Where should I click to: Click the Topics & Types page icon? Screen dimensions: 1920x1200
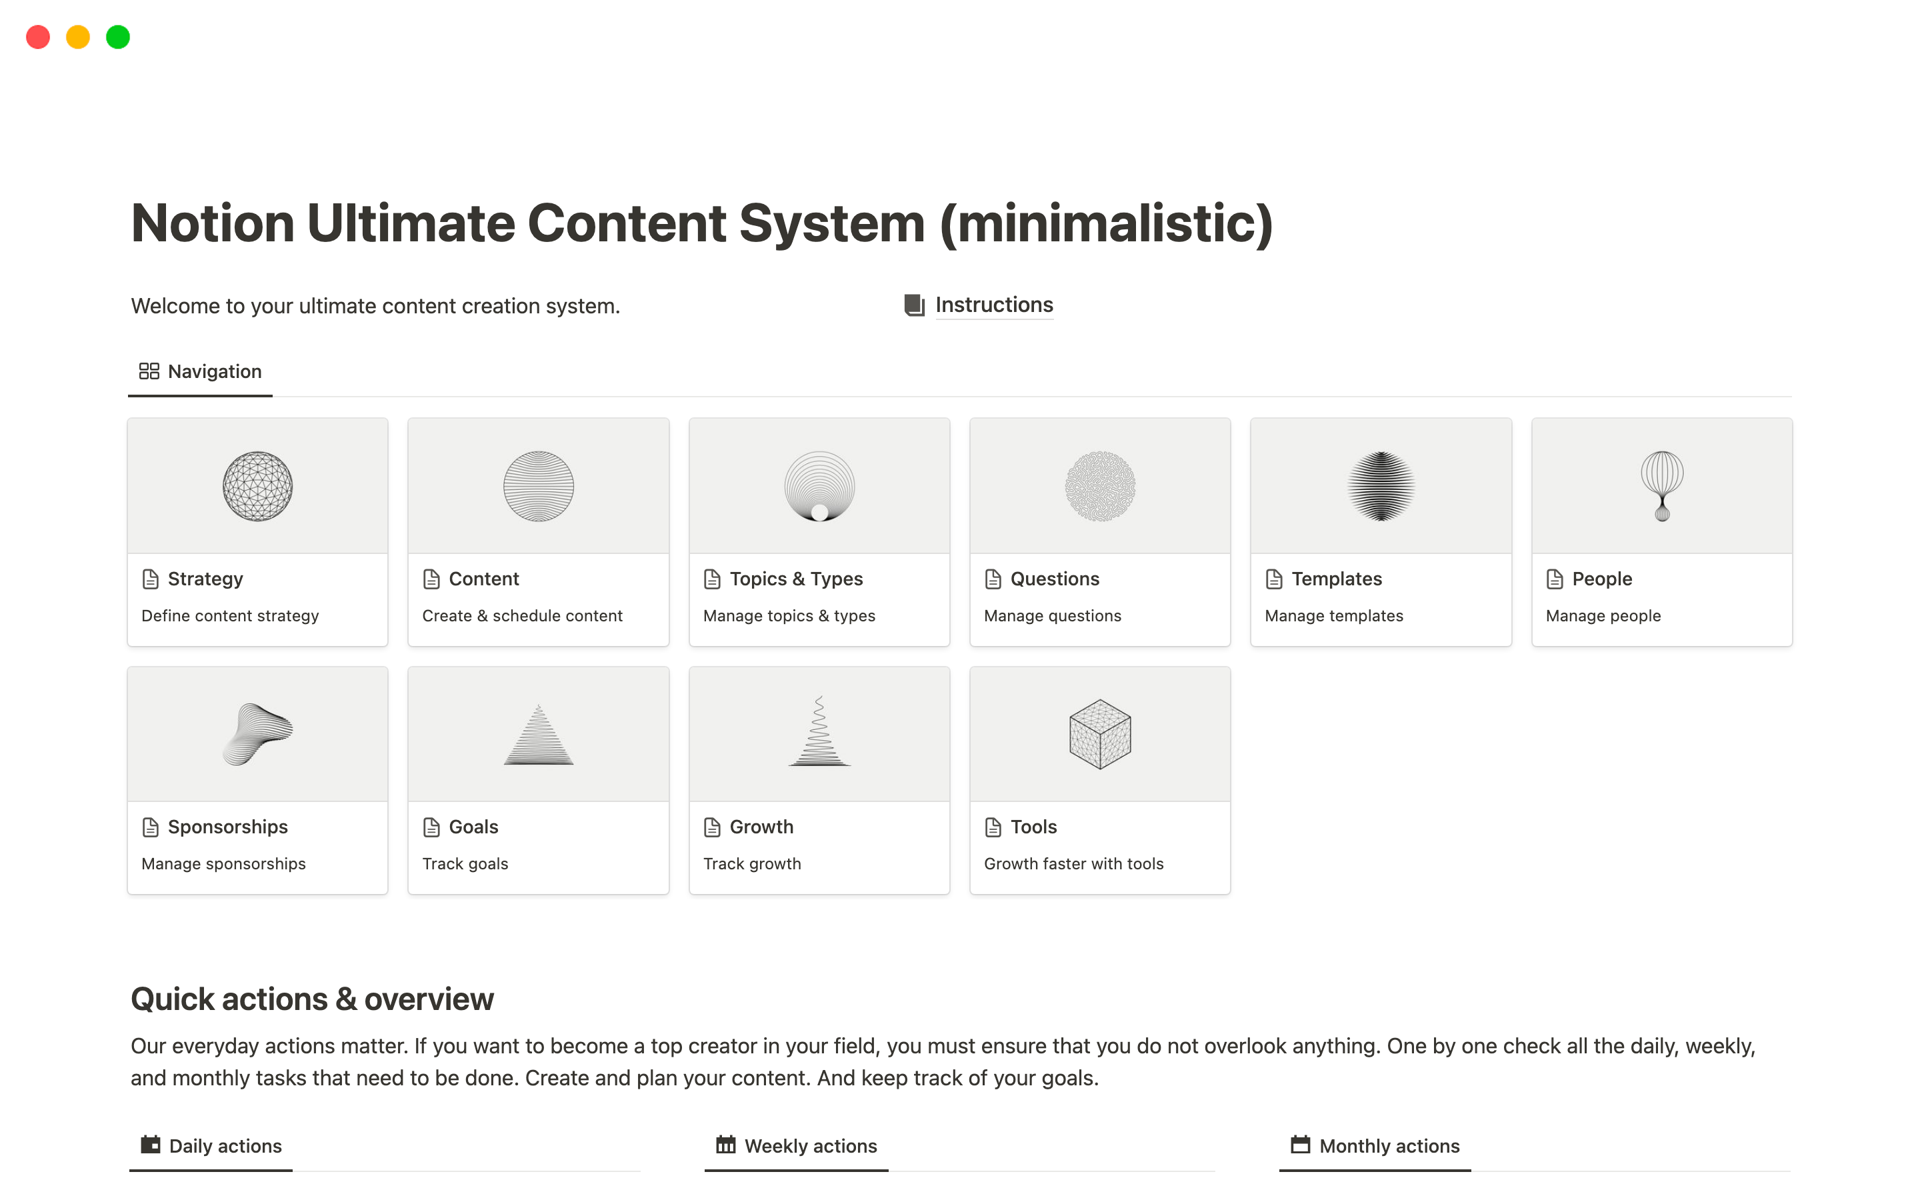(712, 579)
